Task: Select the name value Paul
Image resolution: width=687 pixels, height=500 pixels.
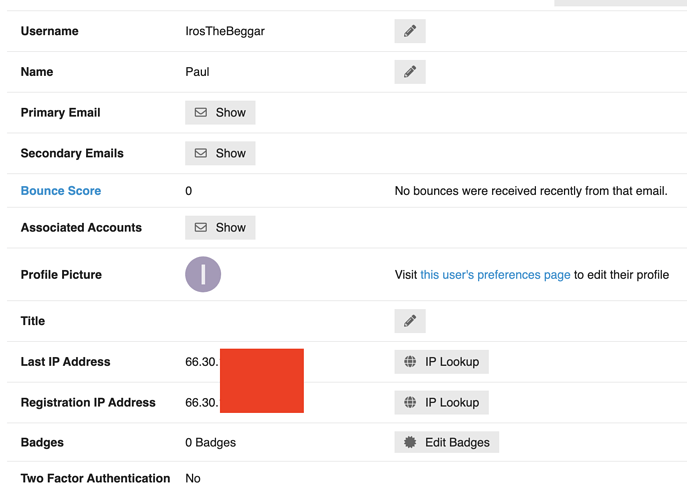Action: [x=197, y=72]
